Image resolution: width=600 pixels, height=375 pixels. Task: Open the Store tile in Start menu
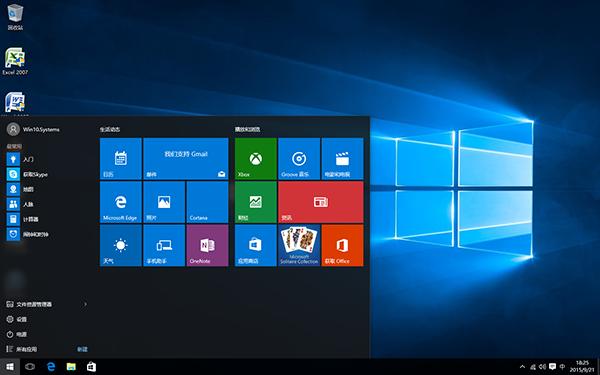pyautogui.click(x=256, y=245)
